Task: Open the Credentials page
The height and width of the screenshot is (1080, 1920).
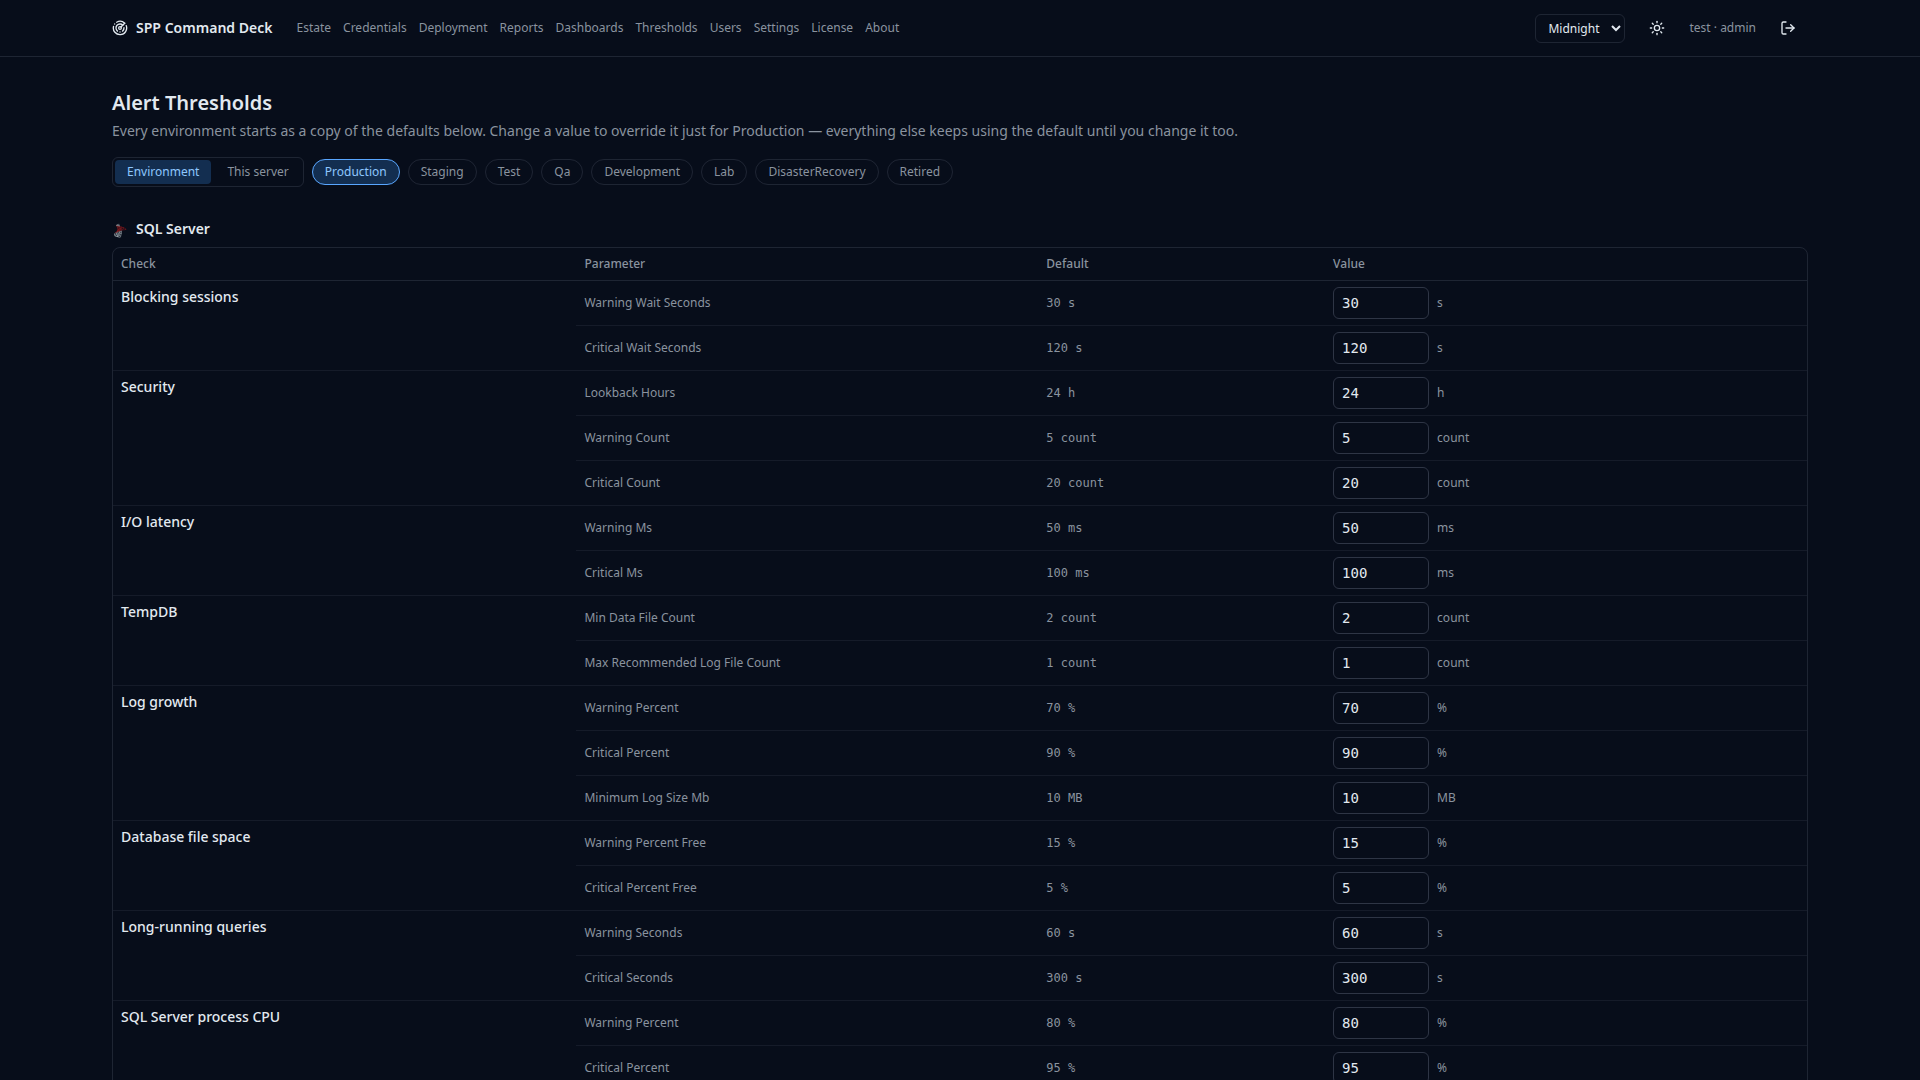Action: (x=375, y=28)
